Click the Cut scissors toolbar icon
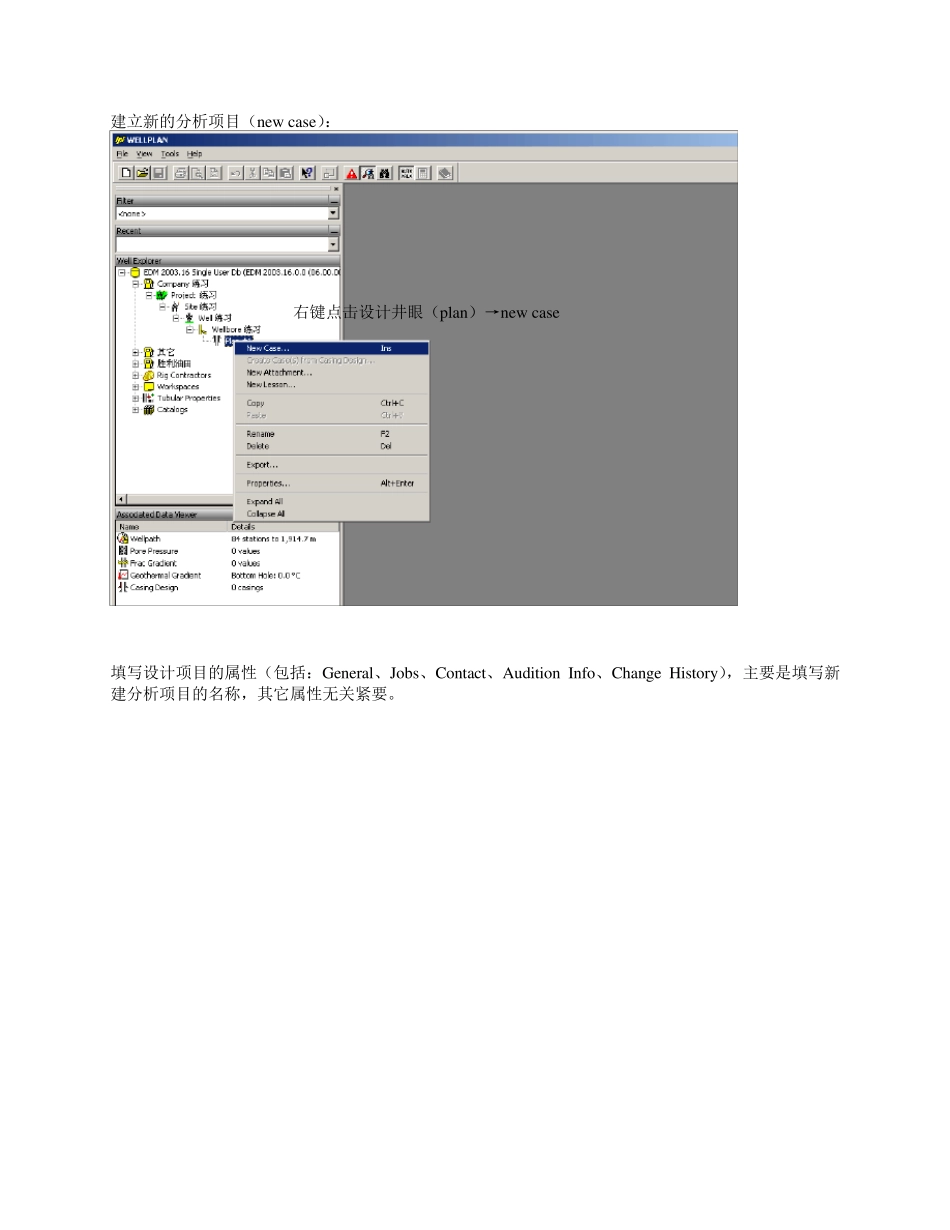This screenshot has width=950, height=1230. [252, 173]
